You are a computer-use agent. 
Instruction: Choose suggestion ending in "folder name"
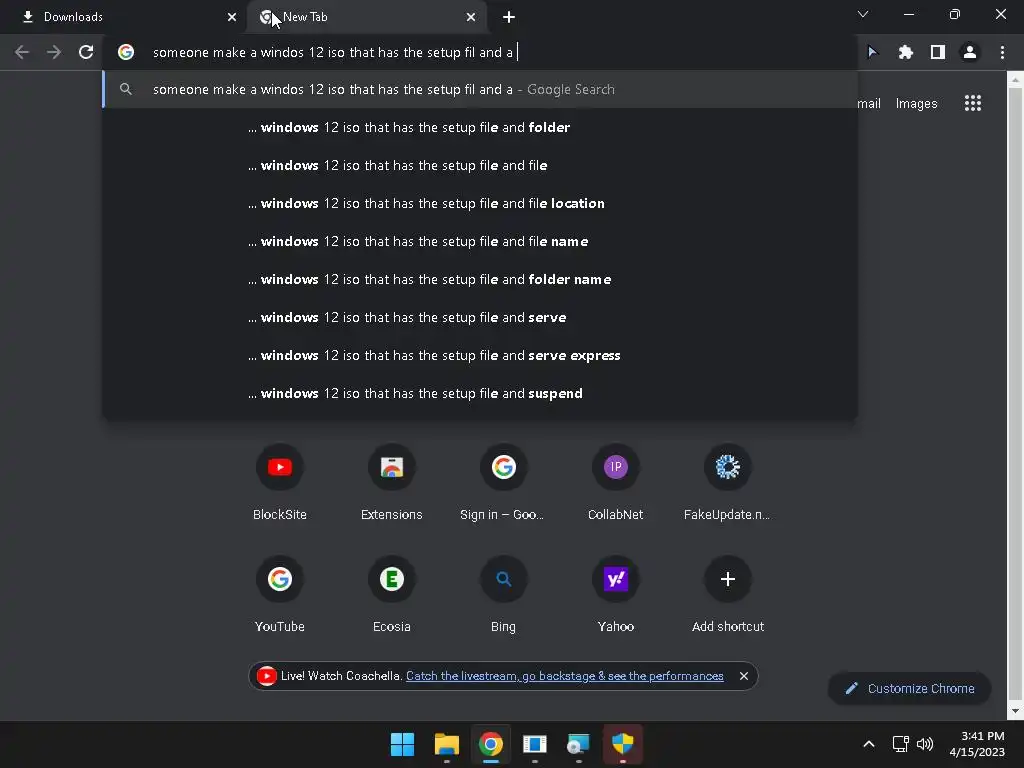point(480,279)
